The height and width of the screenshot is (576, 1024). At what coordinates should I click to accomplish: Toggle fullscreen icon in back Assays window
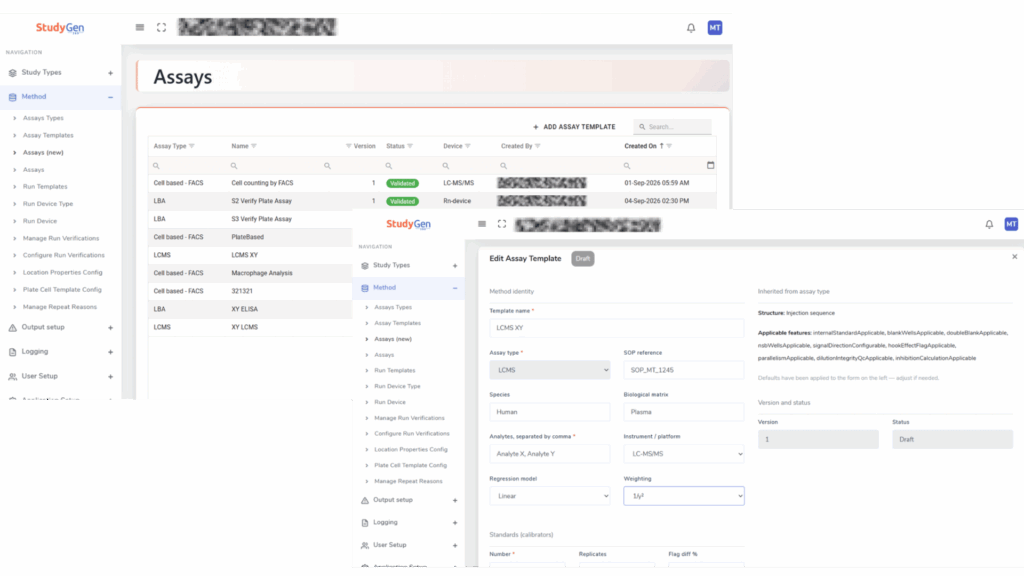coord(161,27)
